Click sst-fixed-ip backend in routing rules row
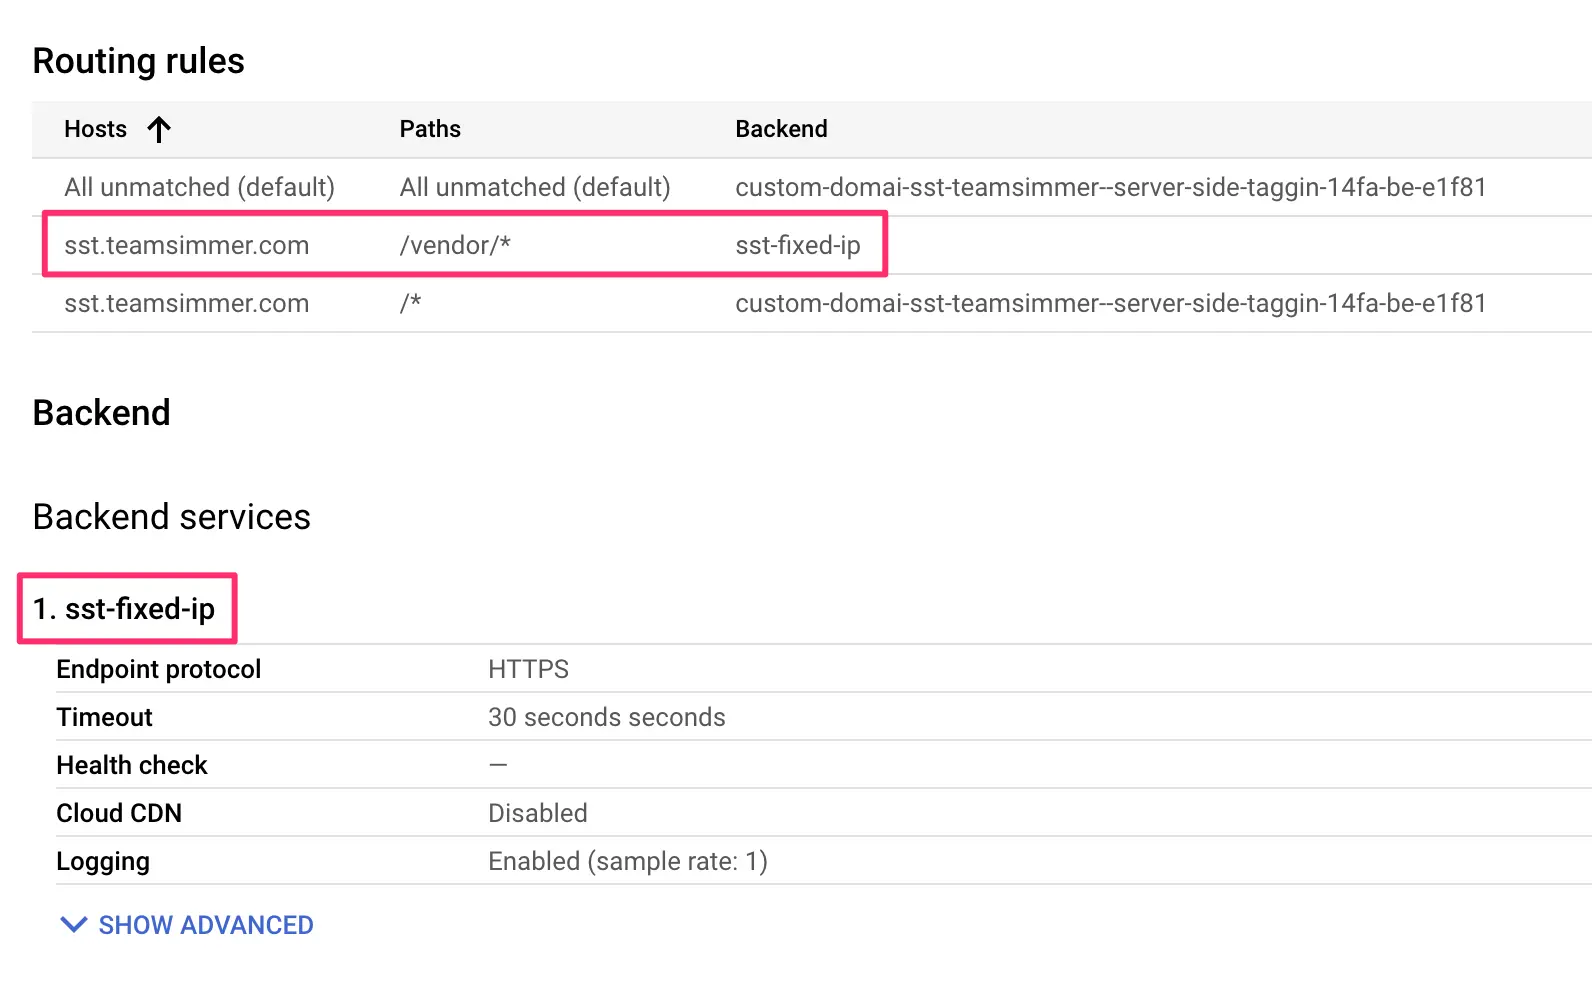Screen dimensions: 1592x984 (x=797, y=245)
